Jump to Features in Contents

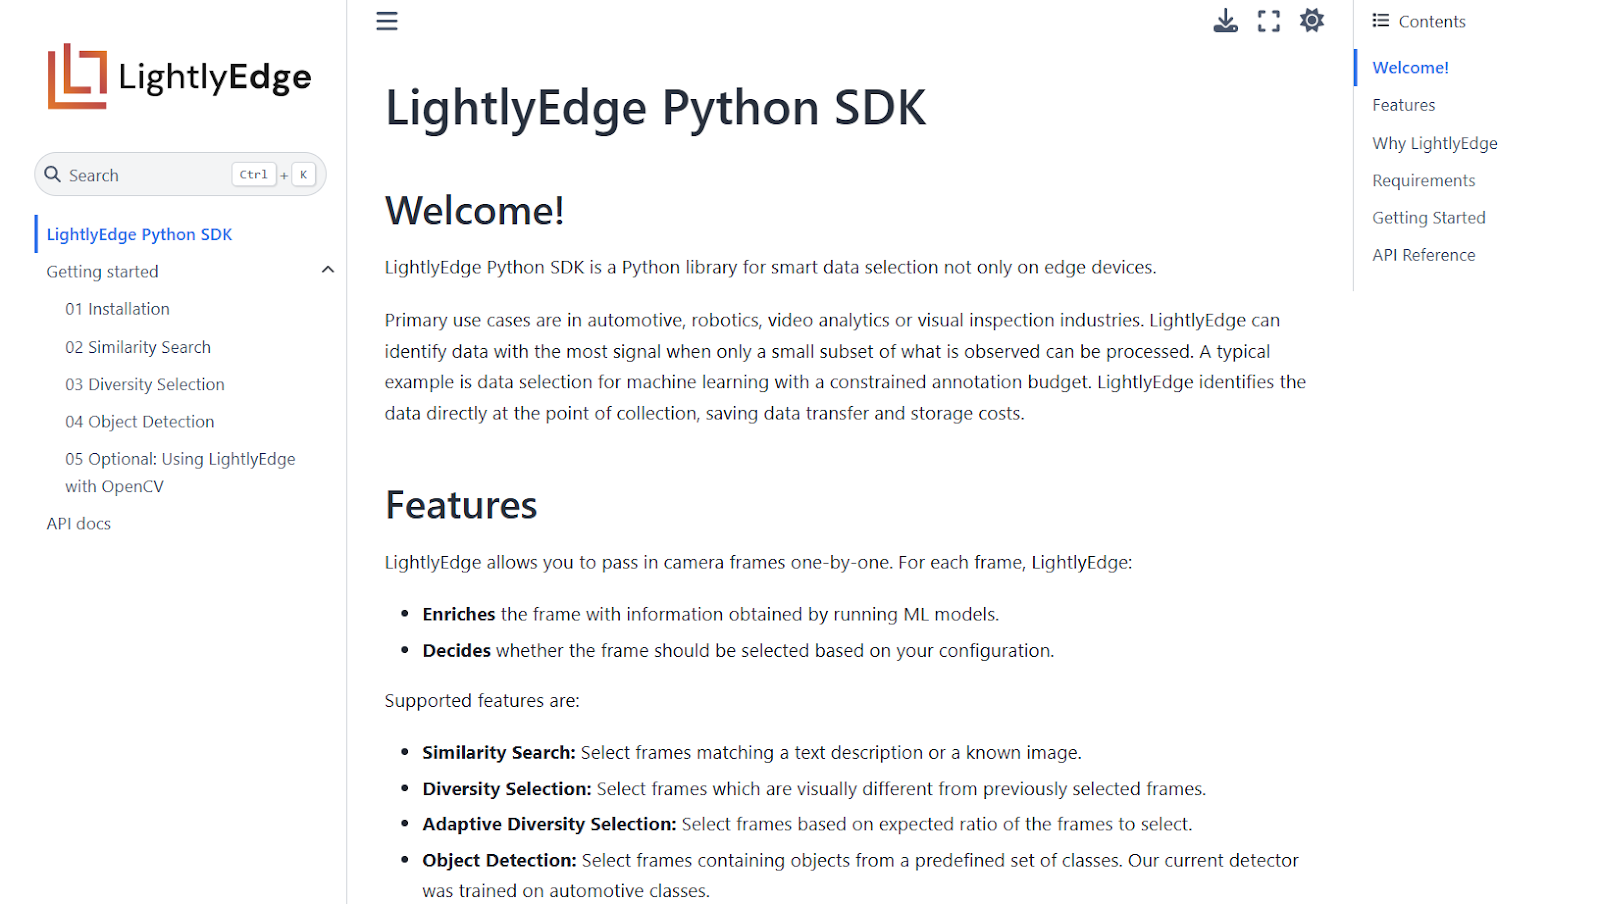1403,105
